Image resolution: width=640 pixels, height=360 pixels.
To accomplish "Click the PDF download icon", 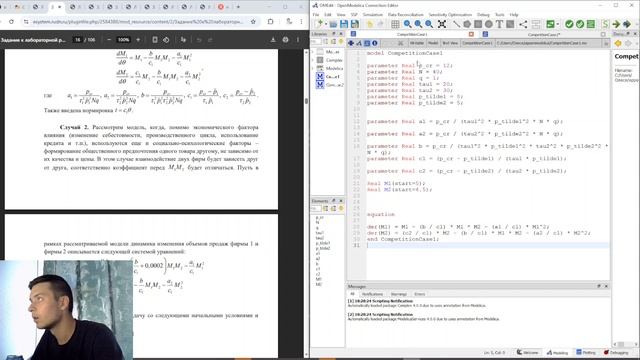I will tap(273, 40).
